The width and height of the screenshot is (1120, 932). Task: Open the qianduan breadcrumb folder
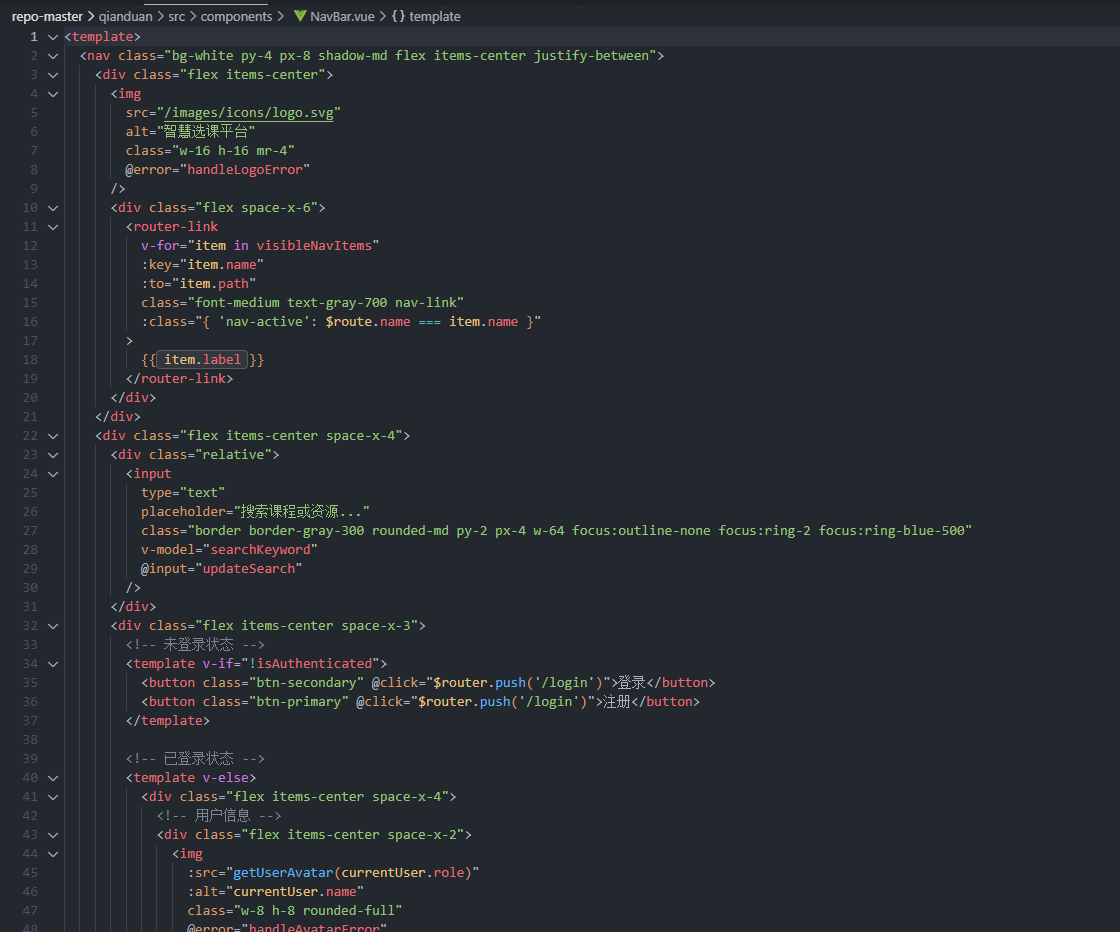[125, 16]
